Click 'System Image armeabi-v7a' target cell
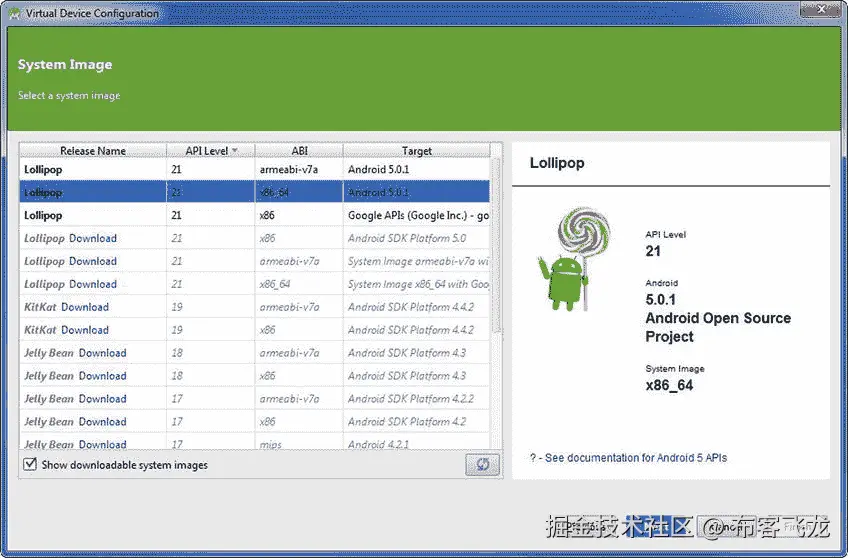 pyautogui.click(x=418, y=261)
